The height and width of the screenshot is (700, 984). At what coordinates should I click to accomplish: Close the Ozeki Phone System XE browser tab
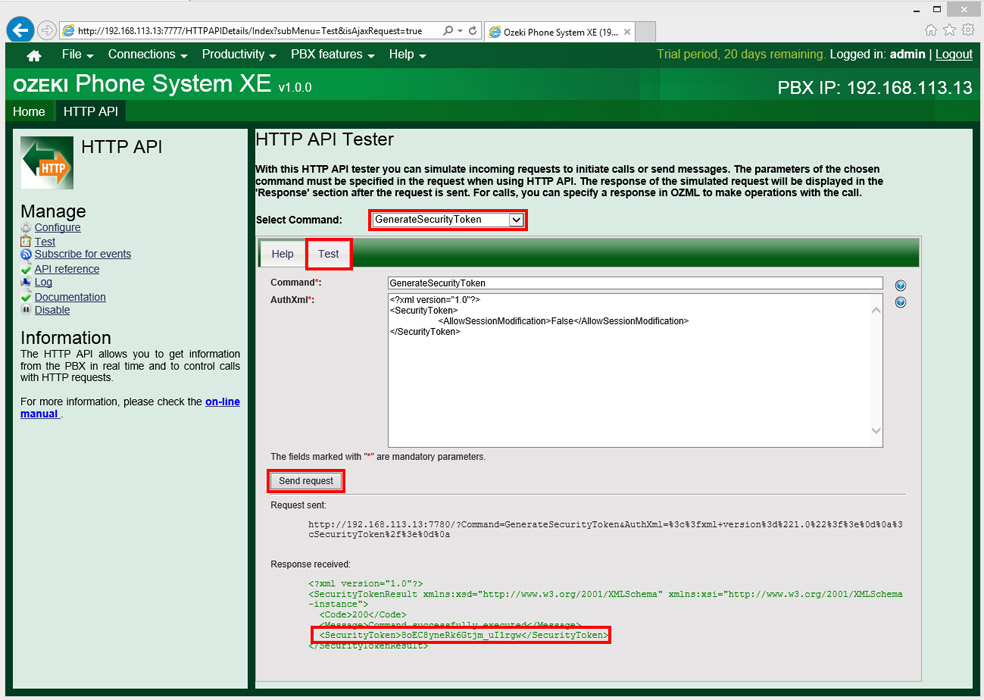(627, 31)
